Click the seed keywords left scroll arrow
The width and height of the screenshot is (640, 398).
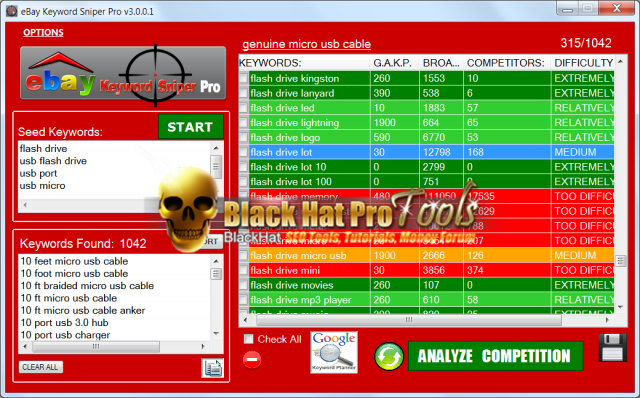click(x=25, y=205)
